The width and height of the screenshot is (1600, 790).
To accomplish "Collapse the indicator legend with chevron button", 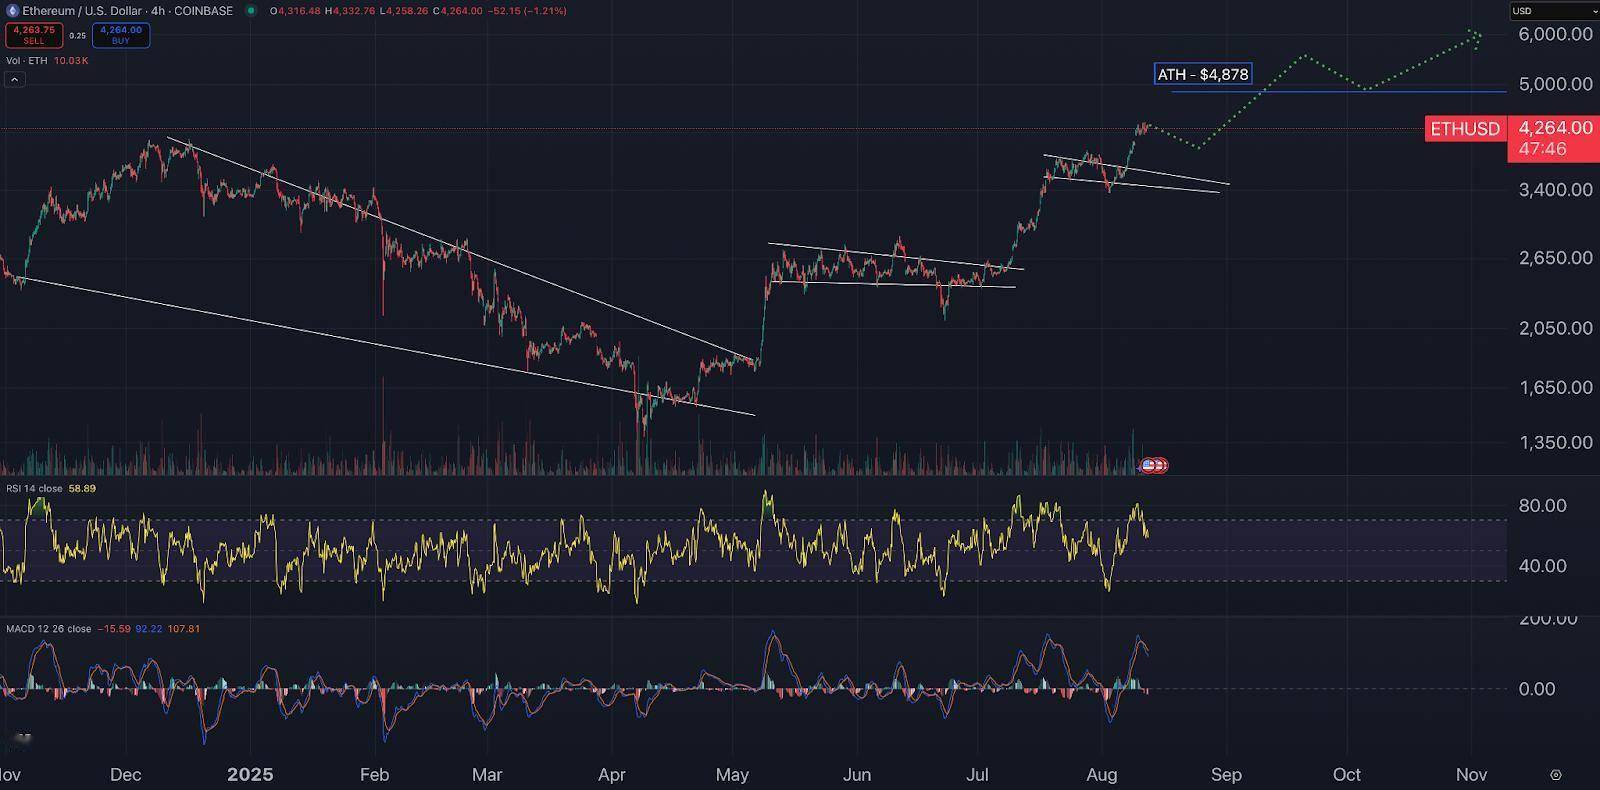I will tap(14, 80).
